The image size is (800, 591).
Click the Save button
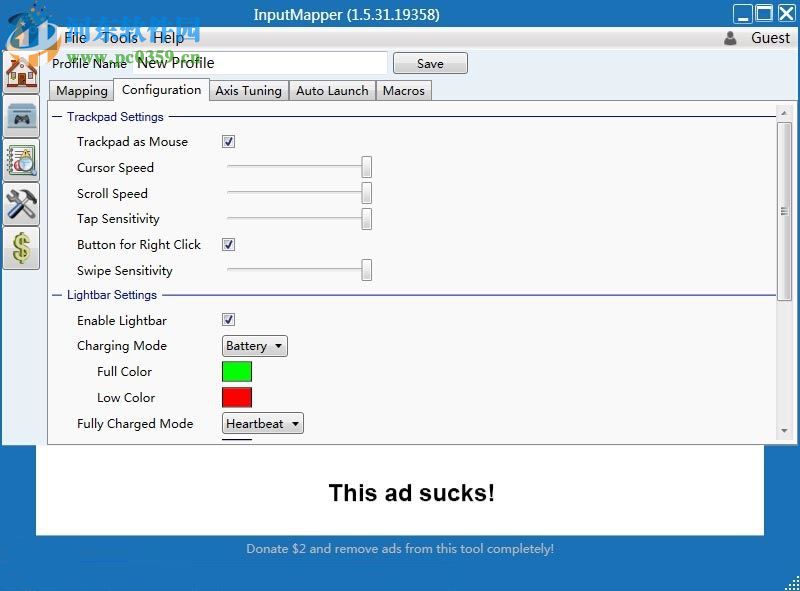point(430,63)
